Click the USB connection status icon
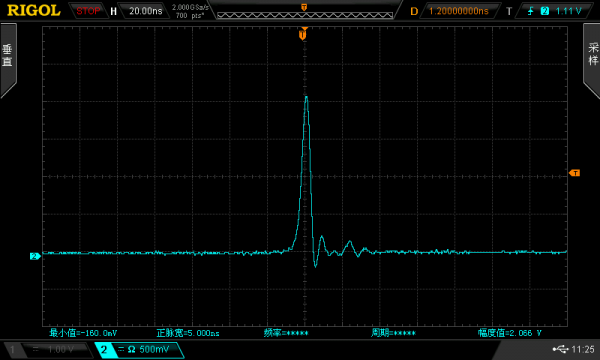The image size is (600, 360). (560, 349)
